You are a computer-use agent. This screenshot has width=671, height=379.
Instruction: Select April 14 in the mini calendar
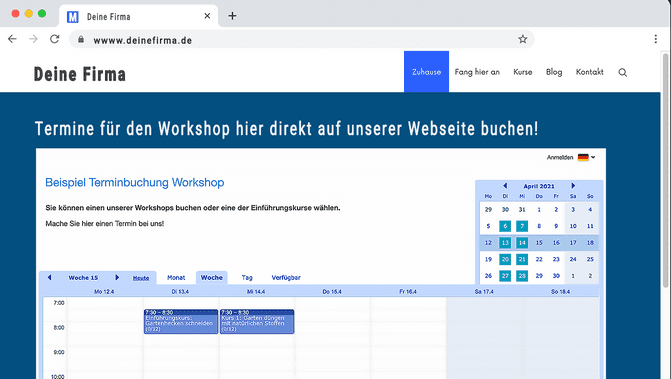click(x=522, y=243)
